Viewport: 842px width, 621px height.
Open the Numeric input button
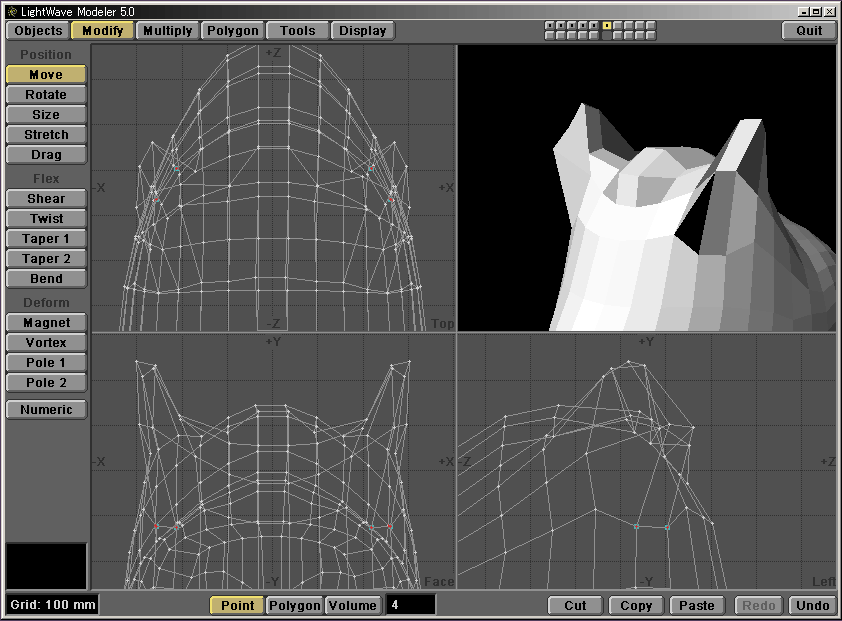[x=46, y=409]
